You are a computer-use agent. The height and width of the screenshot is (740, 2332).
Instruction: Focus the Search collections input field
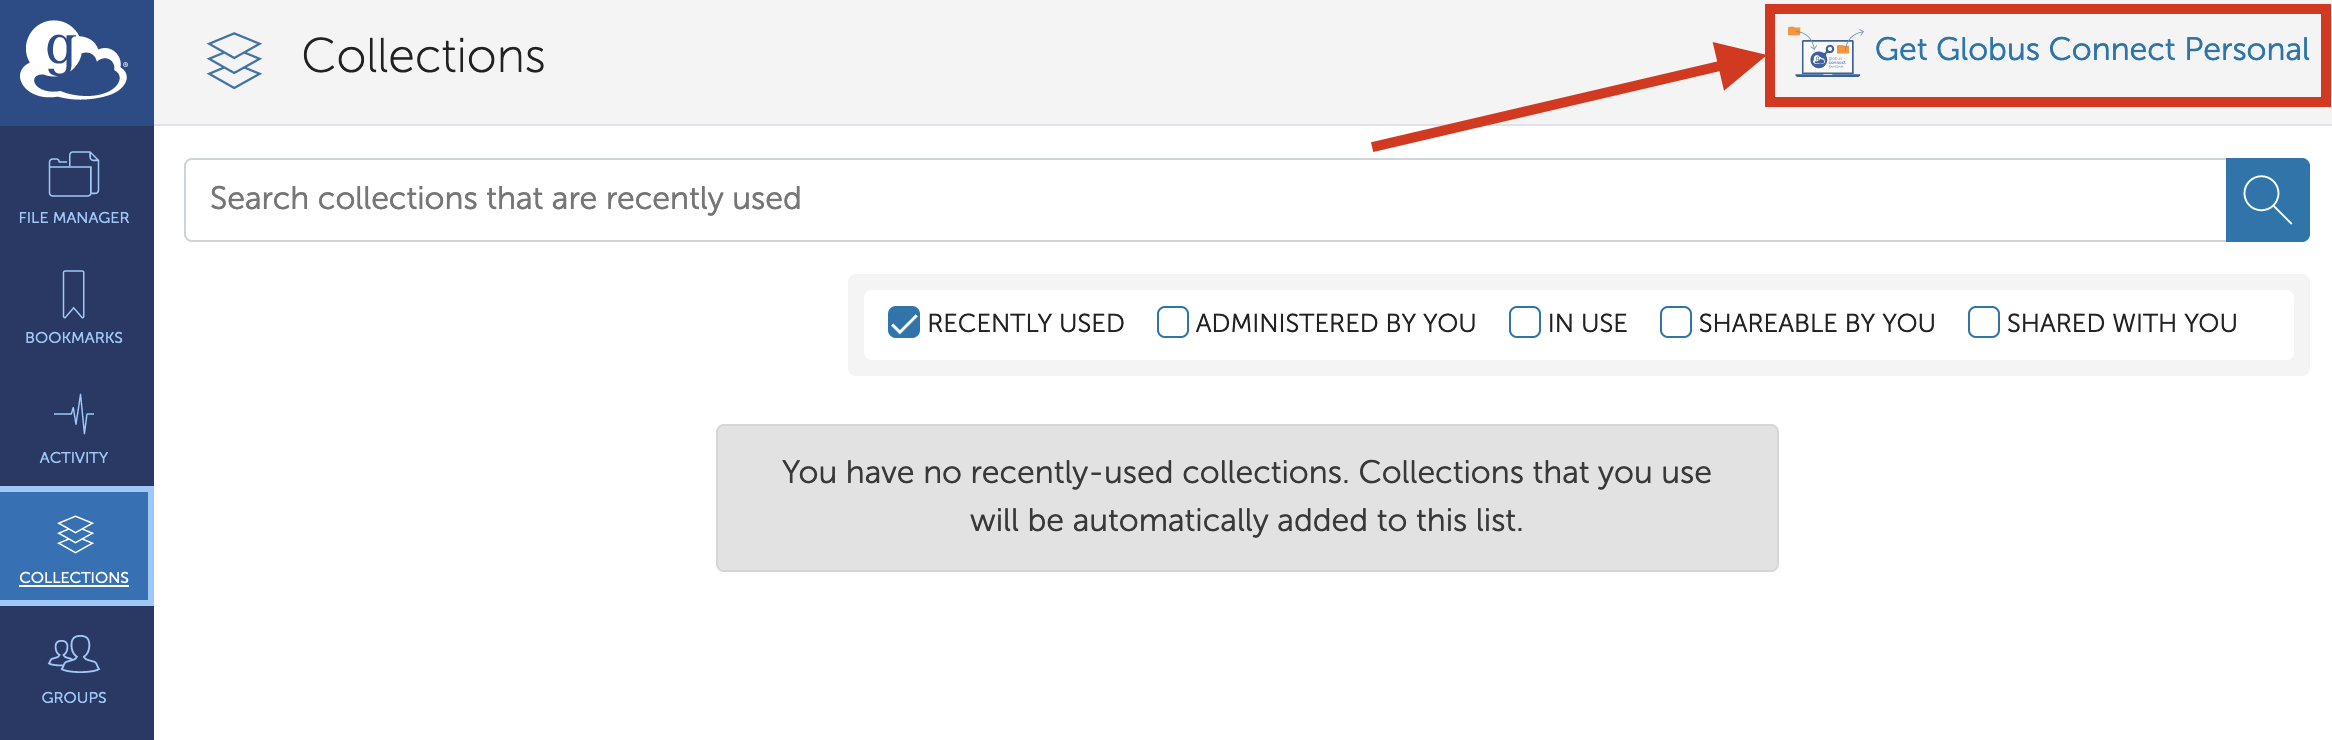point(1205,200)
